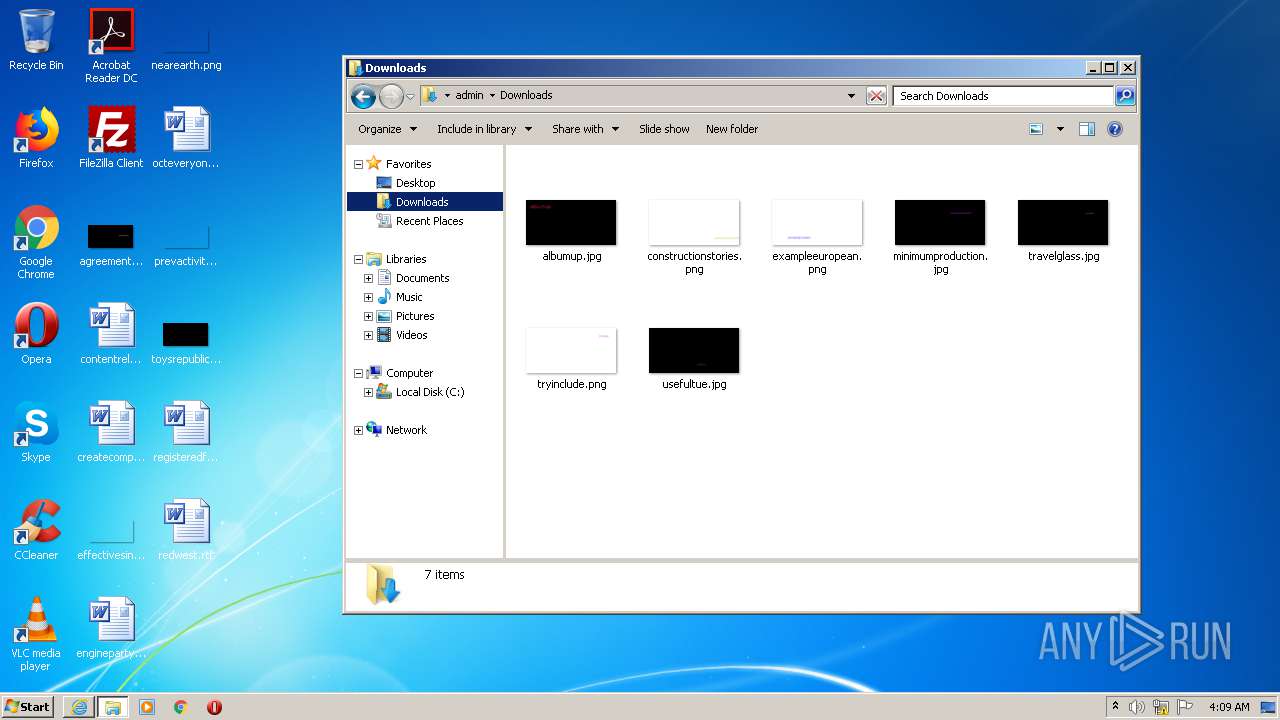This screenshot has height=720, width=1280.
Task: Click the Change your view icon
Action: pyautogui.click(x=1036, y=129)
